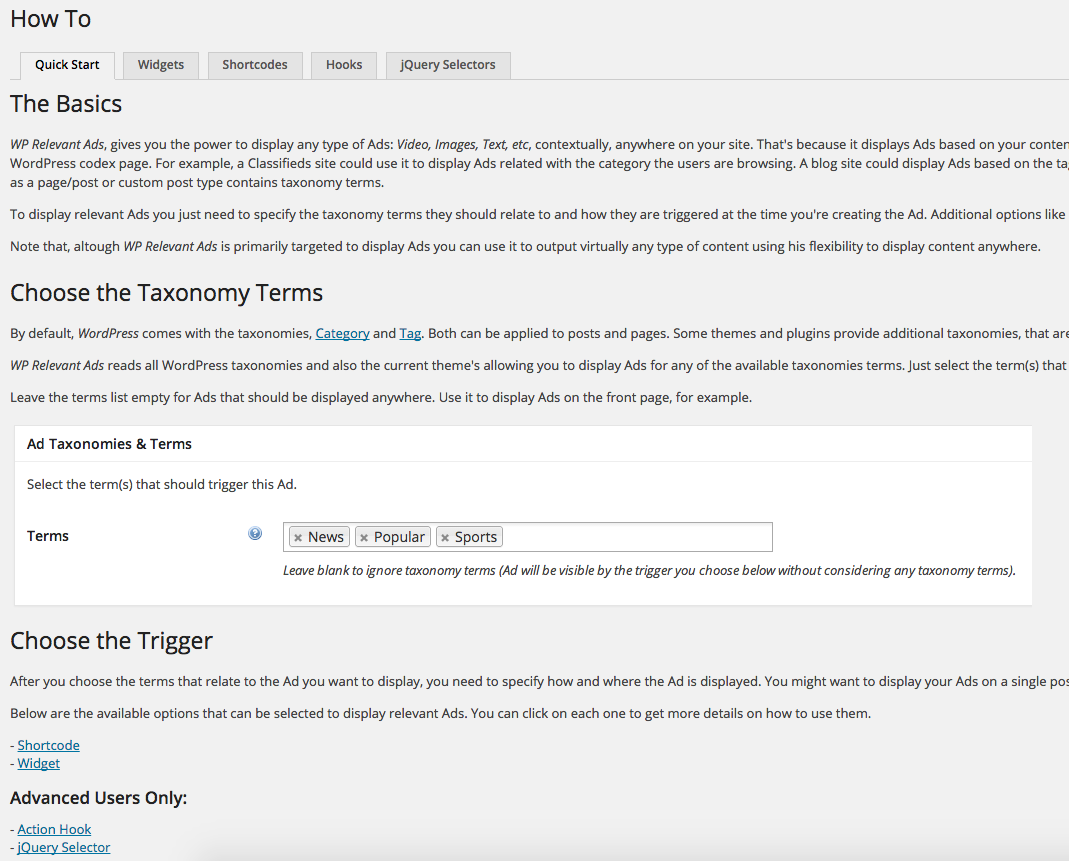1069x861 pixels.
Task: Click the Ad Taxonomies & Terms panel header
Action: (x=110, y=443)
